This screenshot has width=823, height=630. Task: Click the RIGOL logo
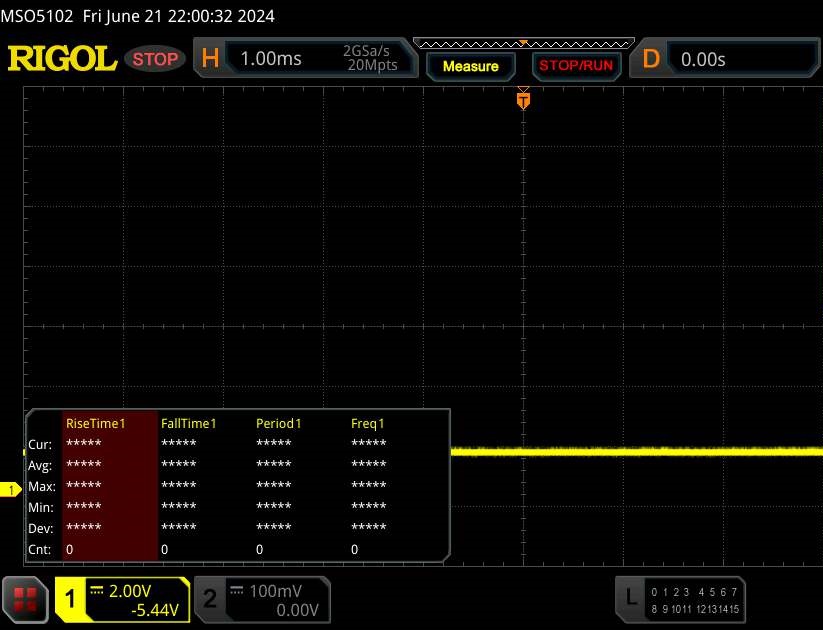(62, 58)
